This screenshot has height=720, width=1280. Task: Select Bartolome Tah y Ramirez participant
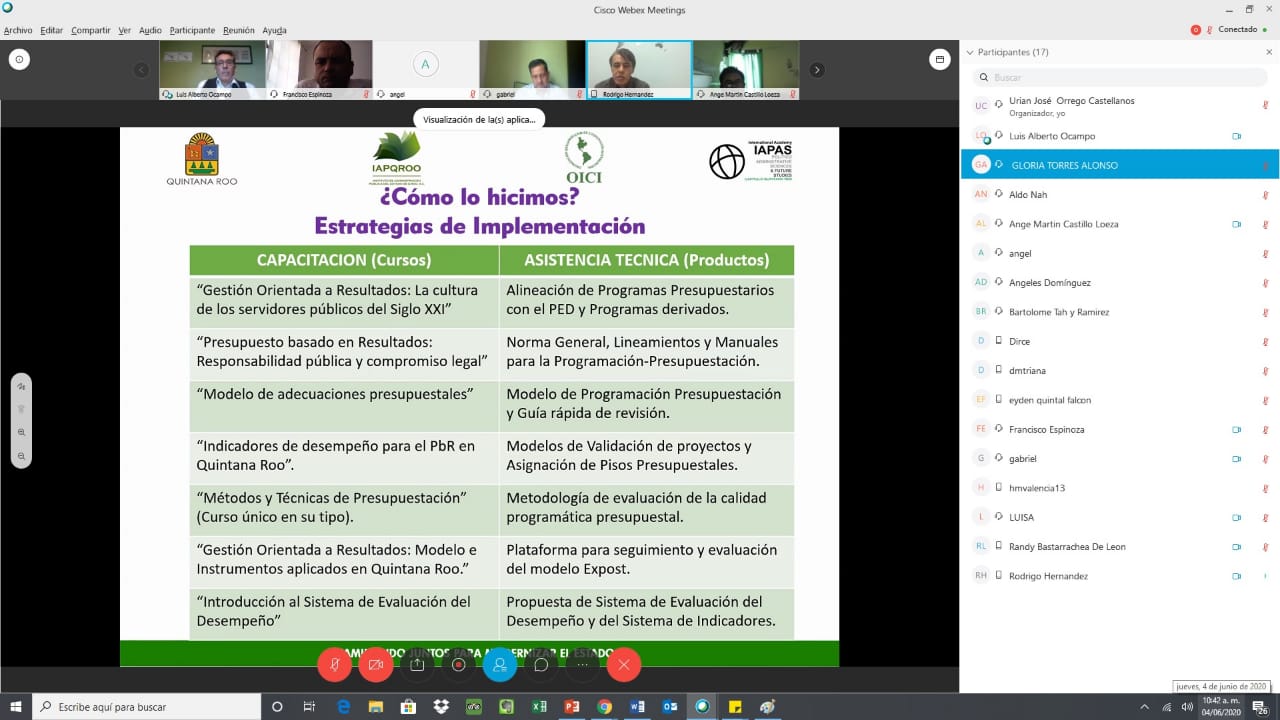pos(1120,312)
